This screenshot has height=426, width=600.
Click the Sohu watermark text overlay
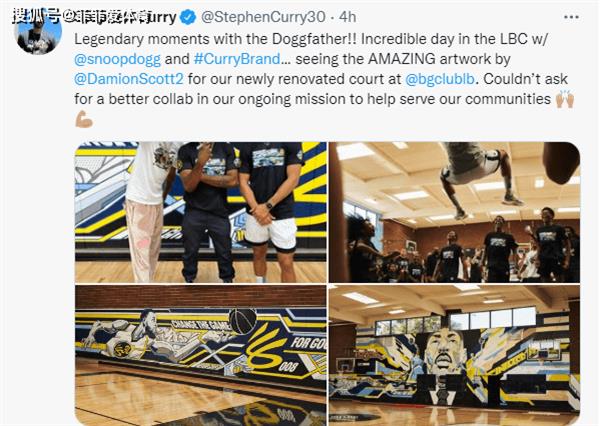pyautogui.click(x=80, y=16)
